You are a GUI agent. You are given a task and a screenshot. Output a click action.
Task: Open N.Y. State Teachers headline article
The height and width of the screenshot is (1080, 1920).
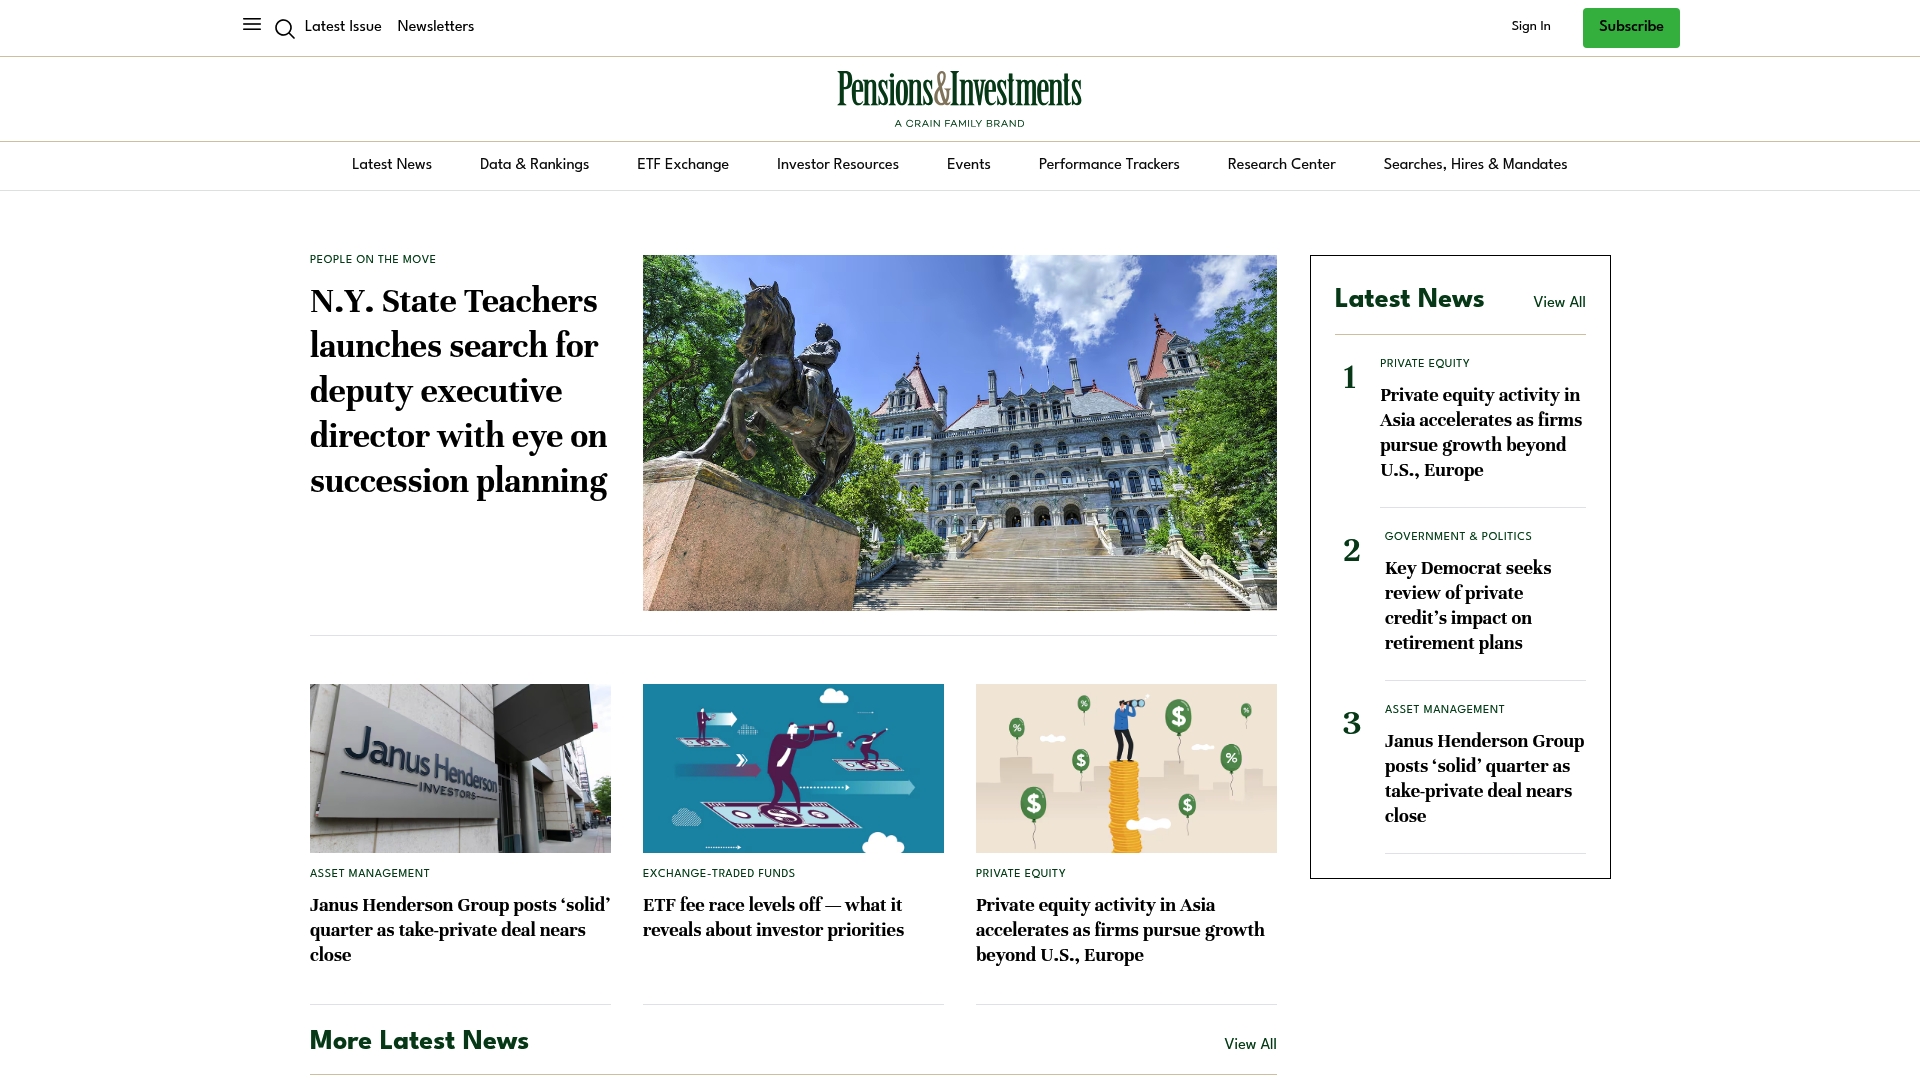tap(459, 391)
